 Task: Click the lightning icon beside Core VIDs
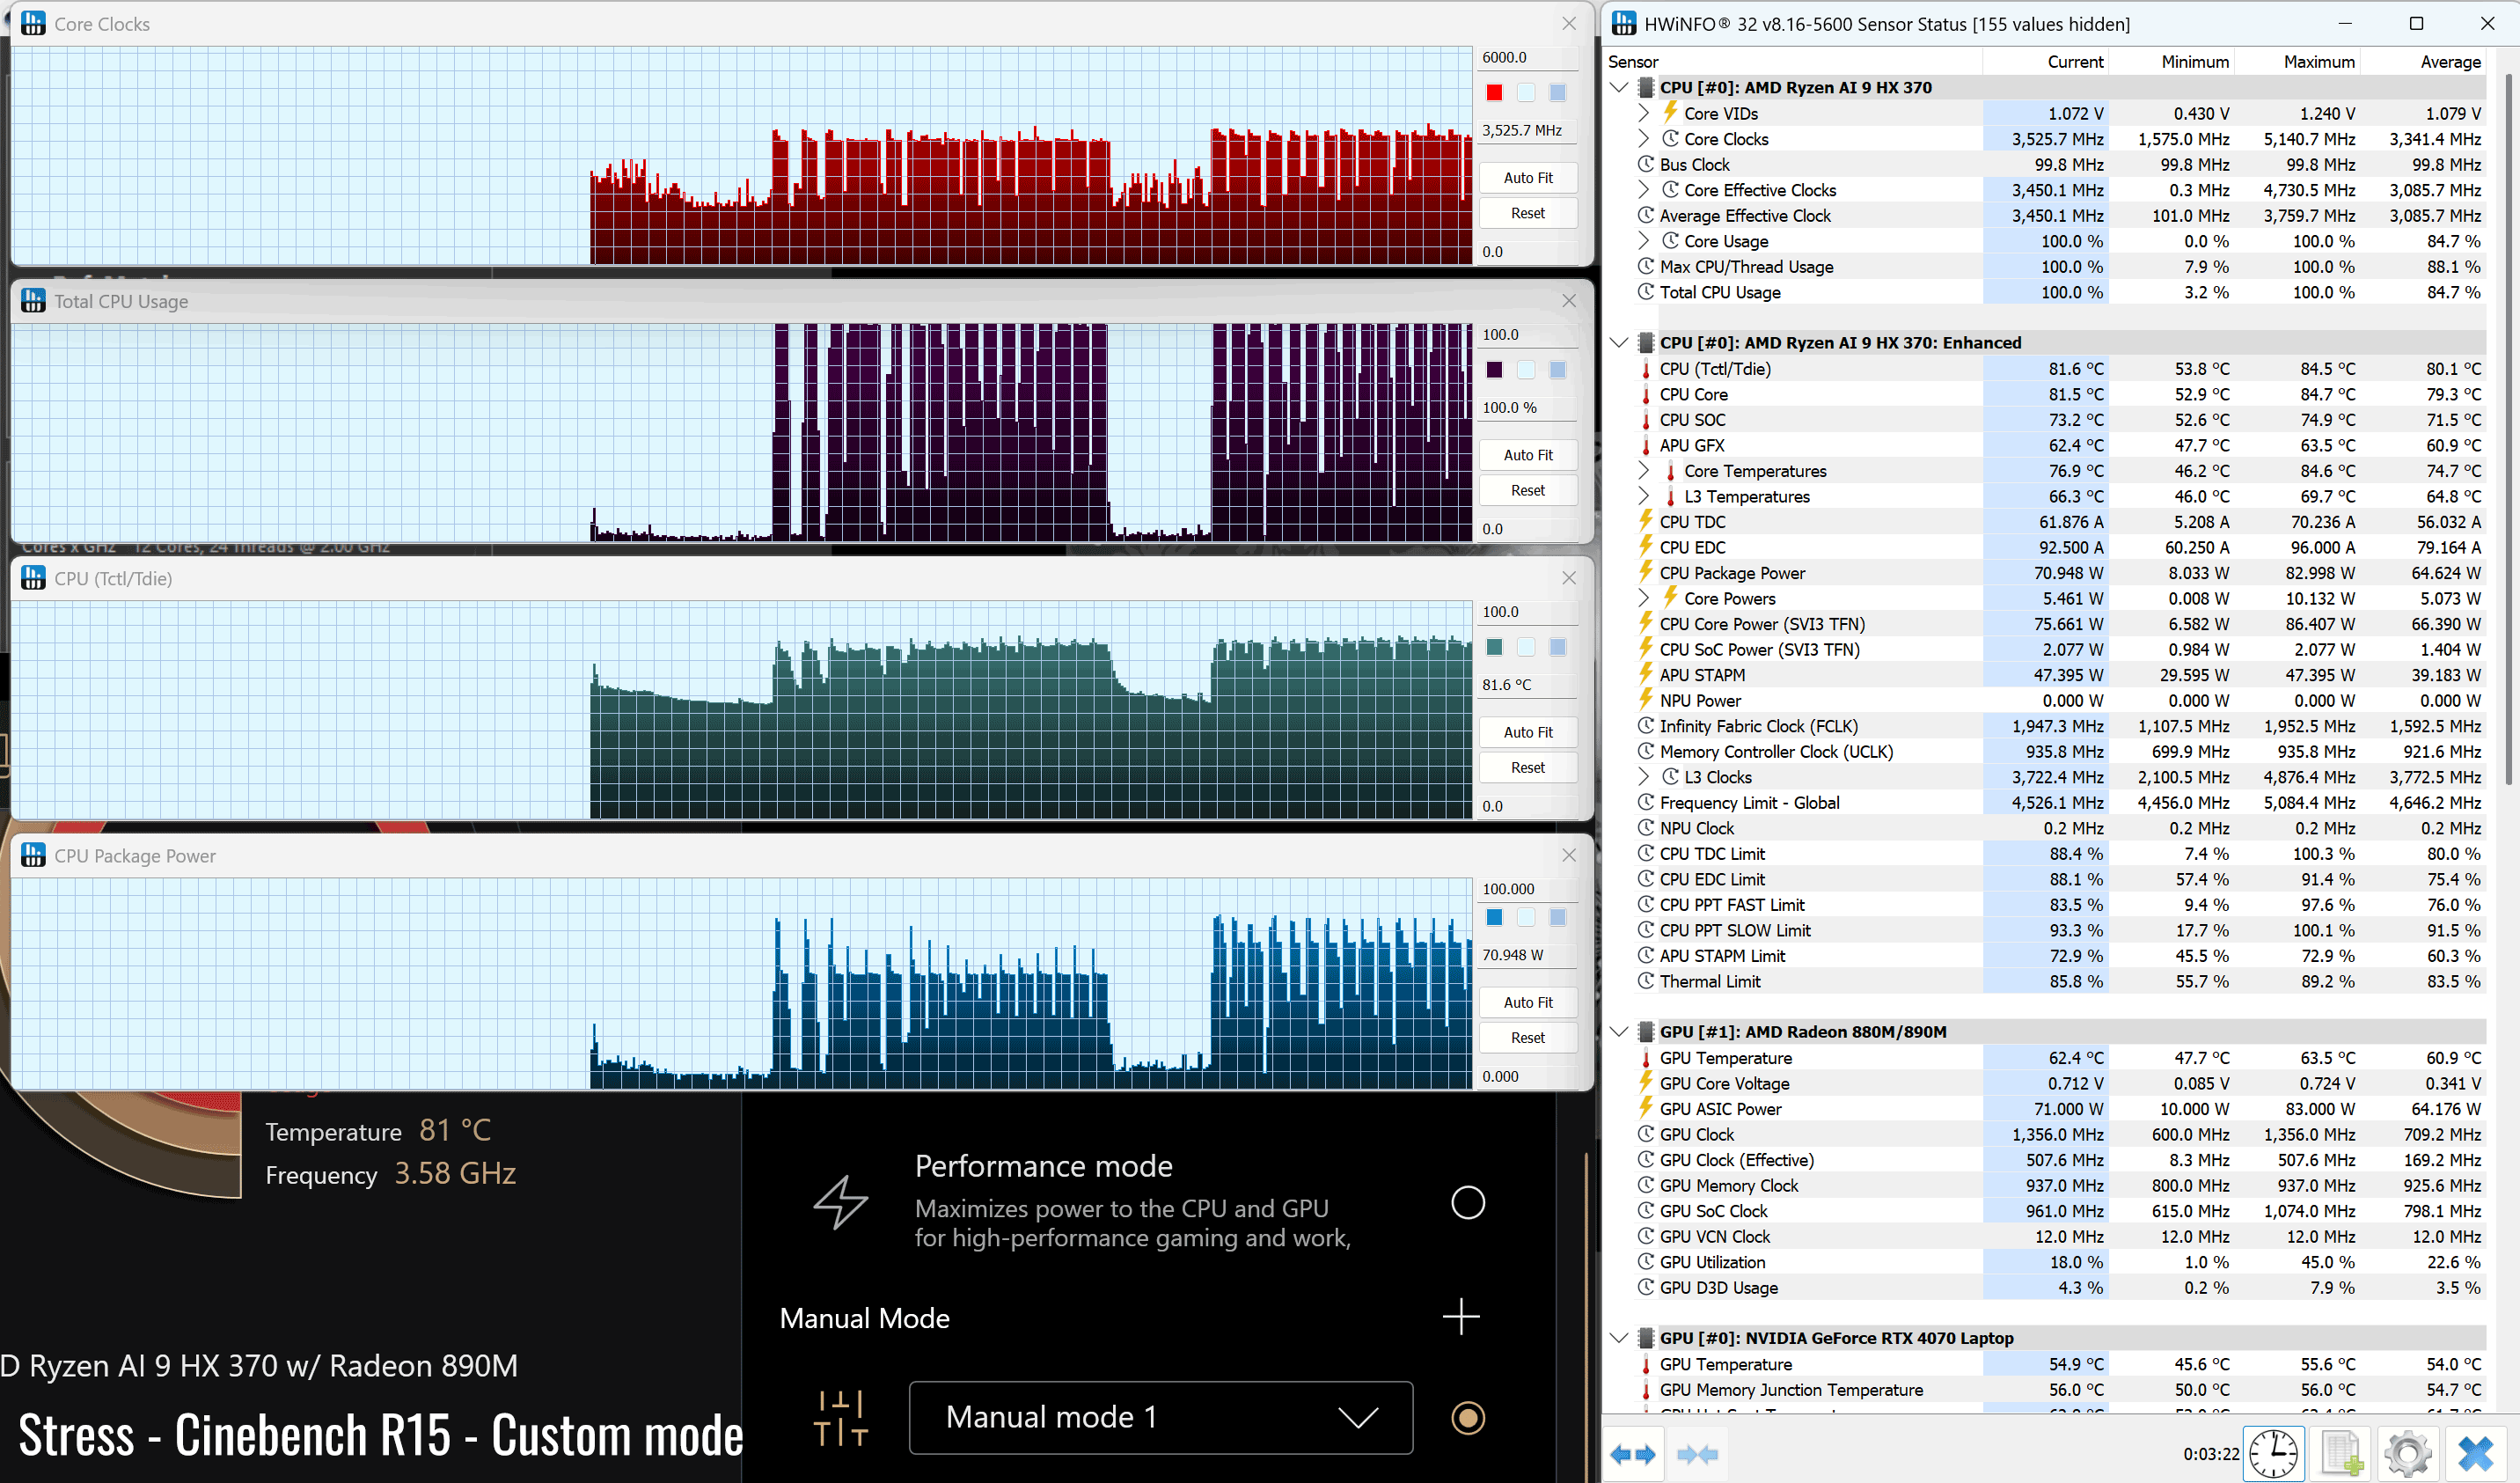[1670, 112]
